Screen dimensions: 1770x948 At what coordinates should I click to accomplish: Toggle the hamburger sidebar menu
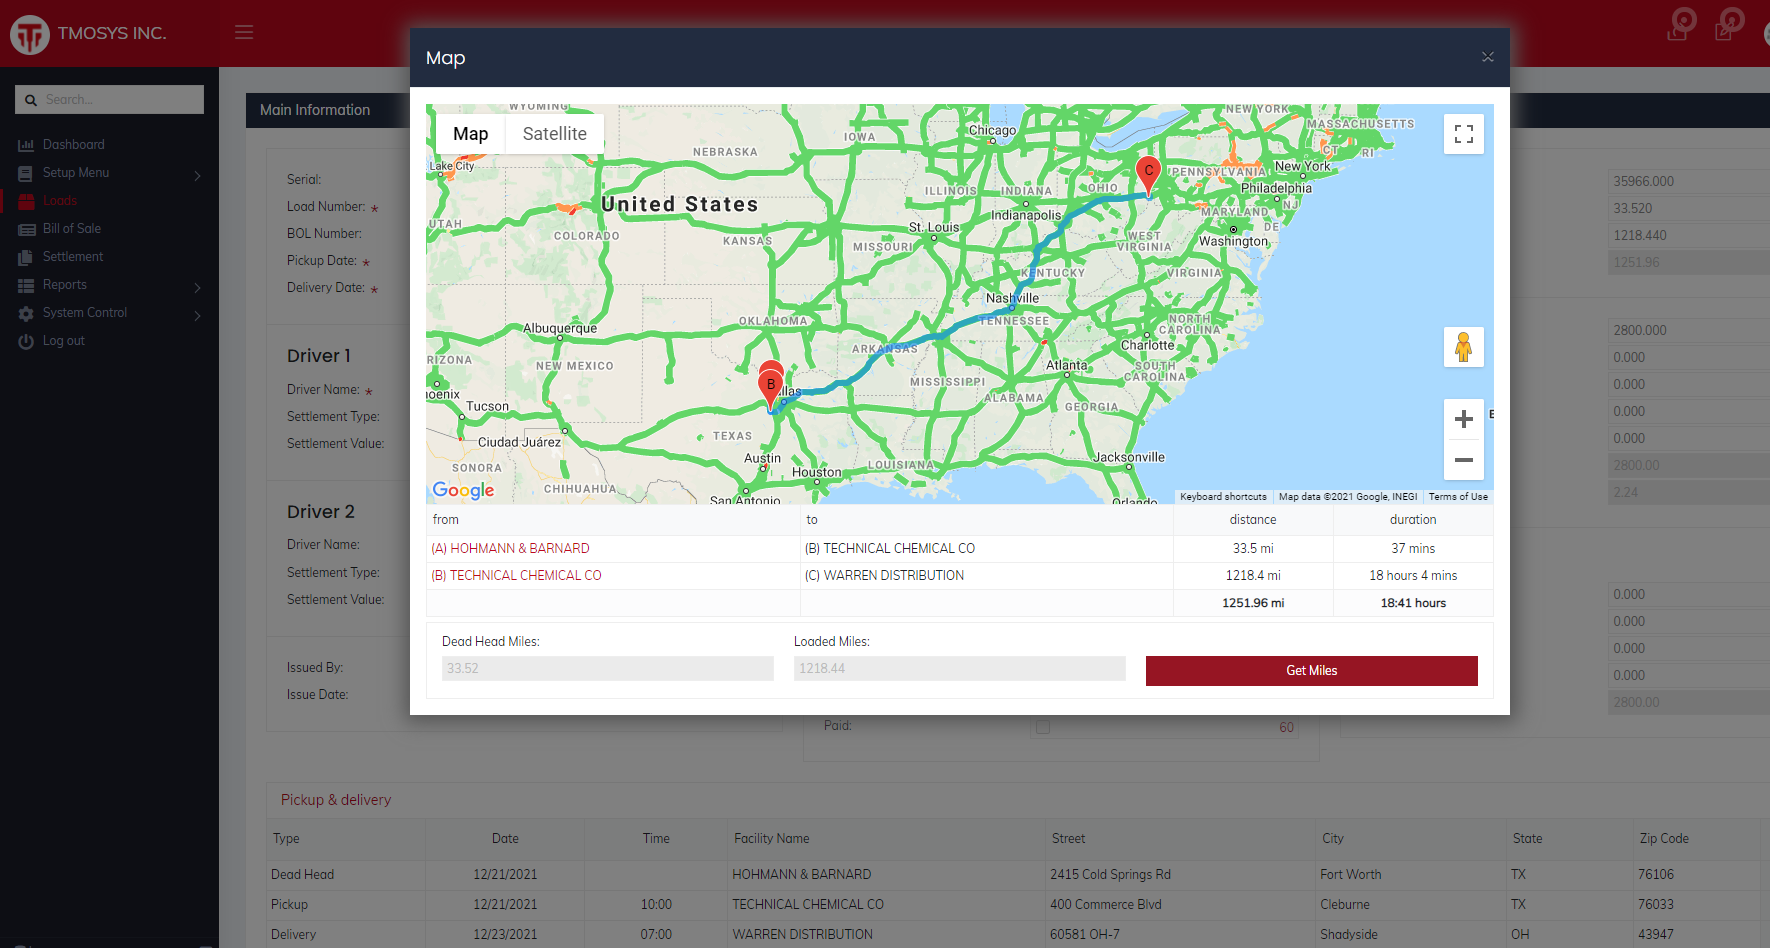tap(244, 32)
